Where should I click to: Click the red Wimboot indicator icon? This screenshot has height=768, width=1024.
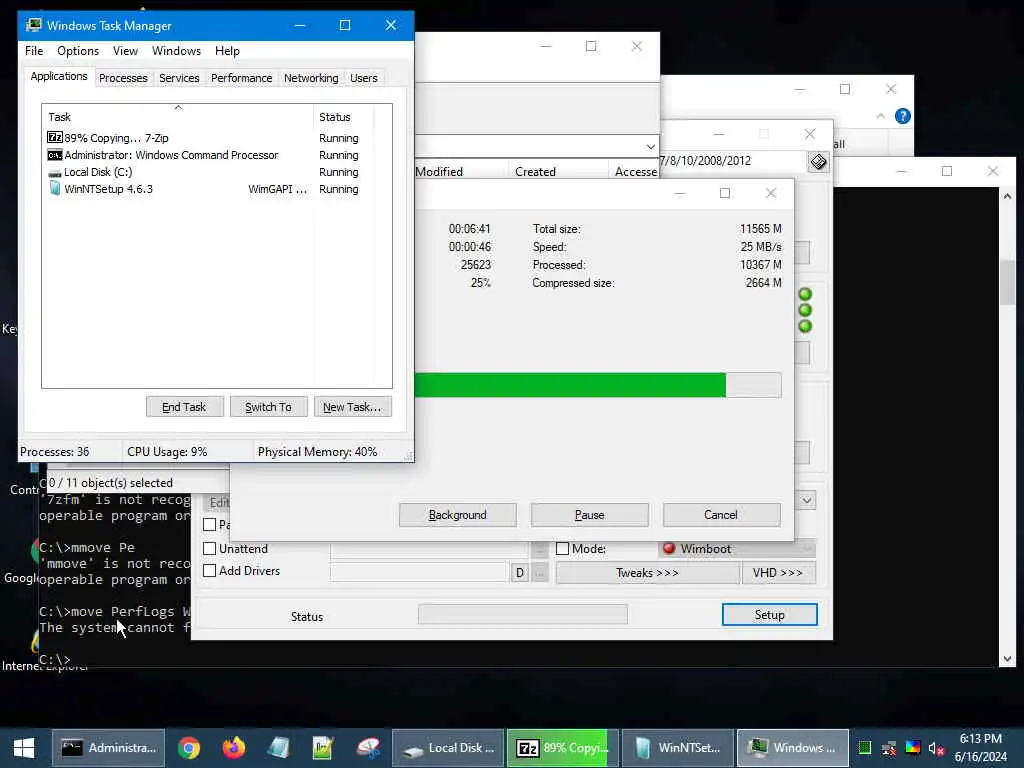tap(669, 549)
